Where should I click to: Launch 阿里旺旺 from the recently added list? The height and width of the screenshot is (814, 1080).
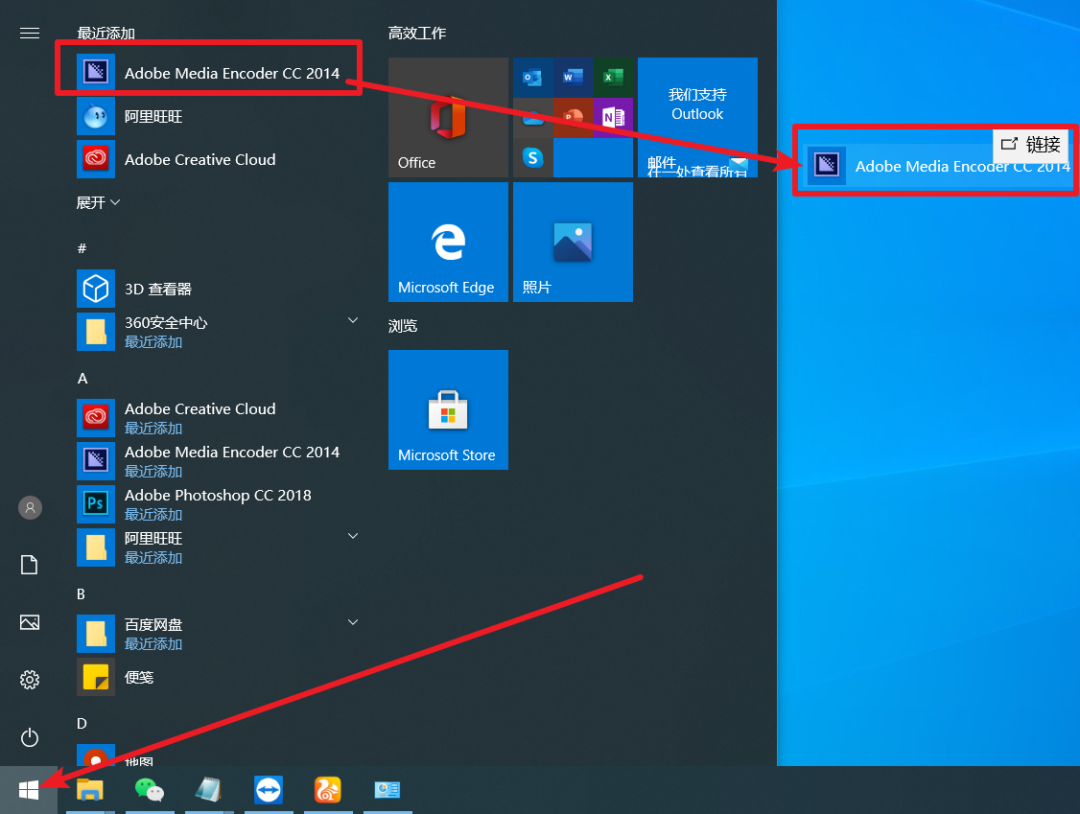(x=218, y=116)
